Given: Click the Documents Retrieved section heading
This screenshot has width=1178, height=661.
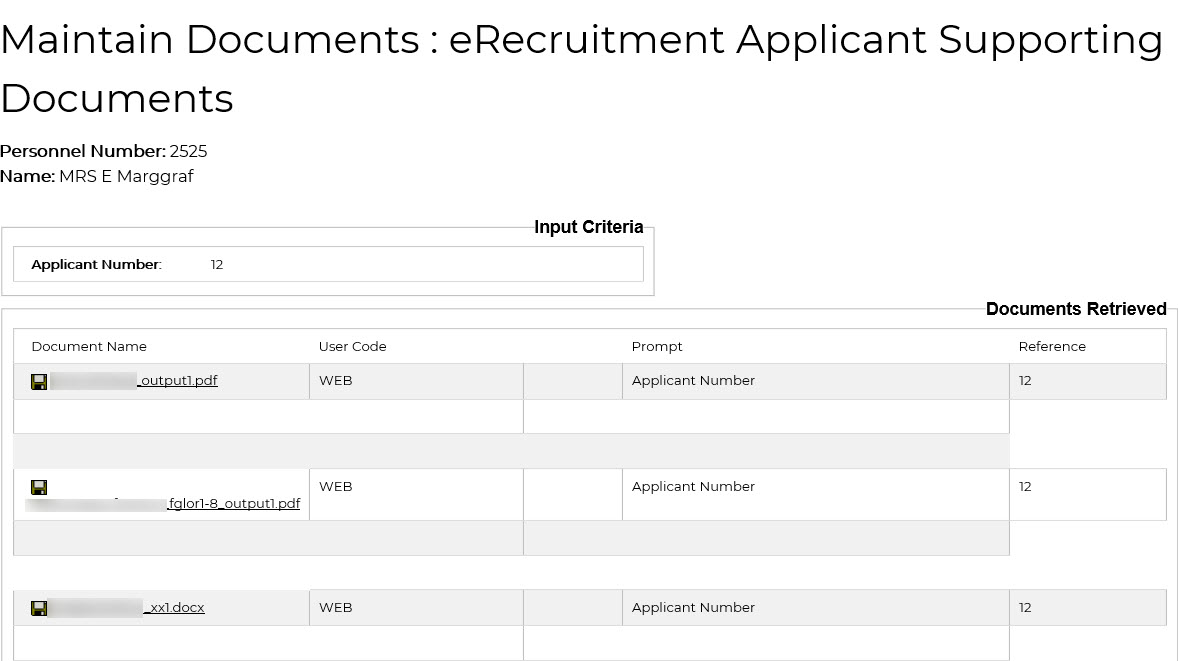Looking at the screenshot, I should point(1075,309).
